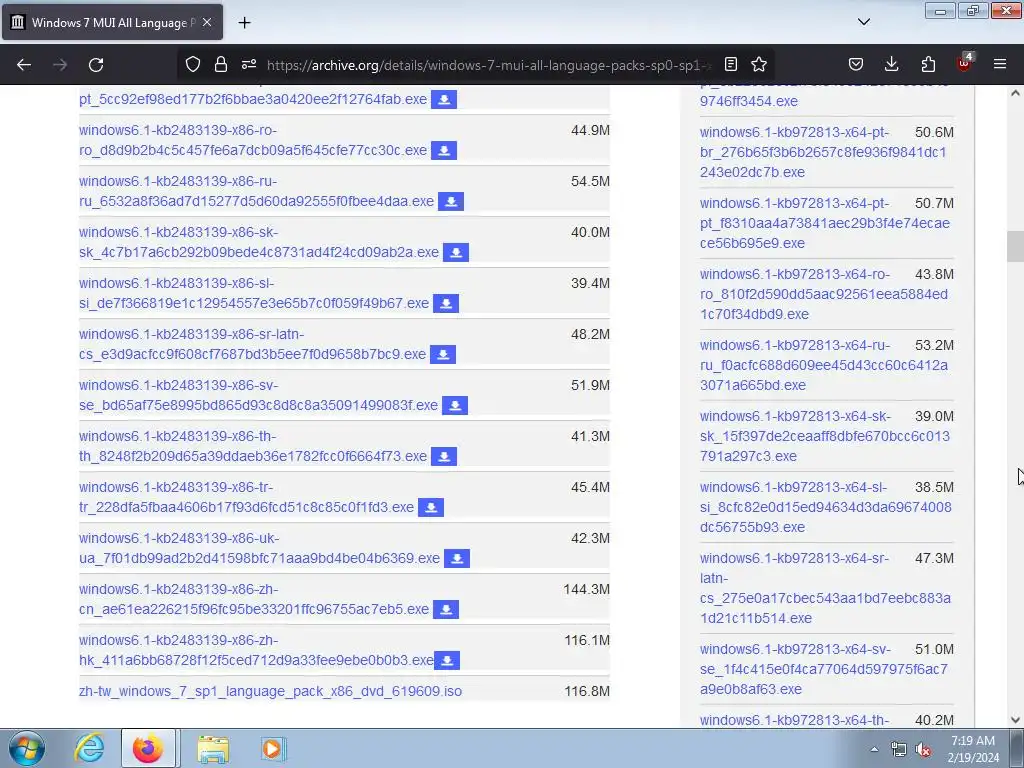
Task: Click scrollbar down arrow
Action: tap(1015, 720)
